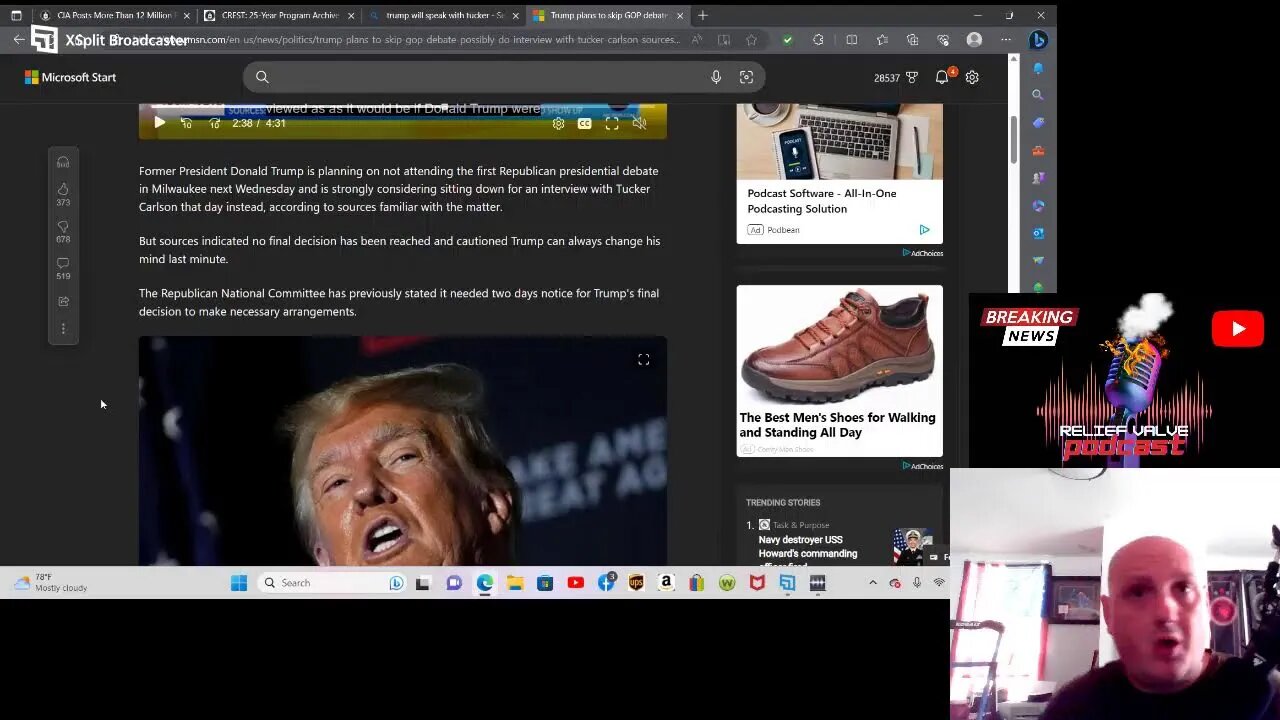
Task: Toggle closed captions on the video
Action: pos(584,123)
